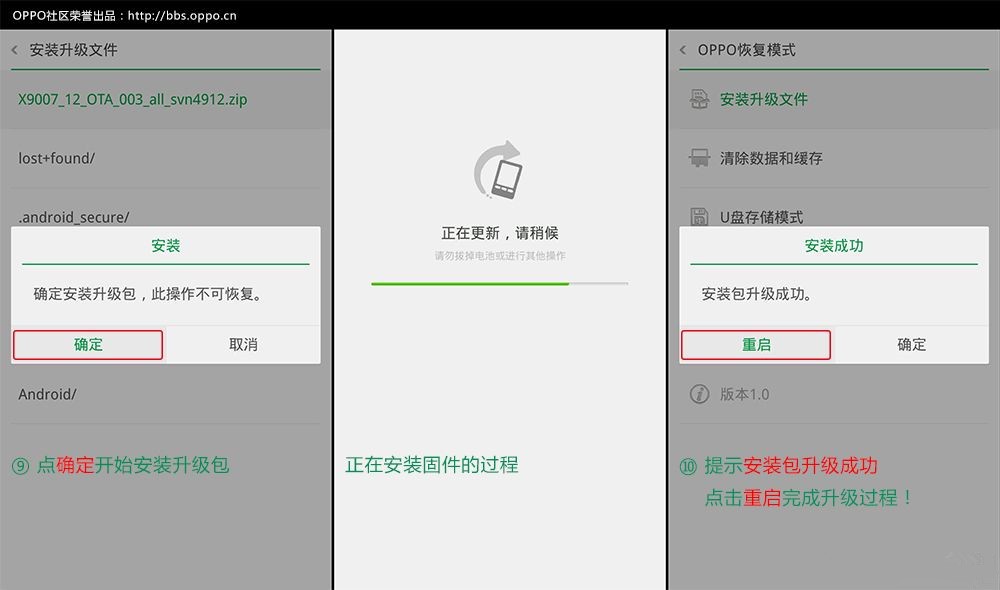This screenshot has height=590, width=1000.
Task: Tap 重启 to reboot the phone
Action: (x=756, y=344)
